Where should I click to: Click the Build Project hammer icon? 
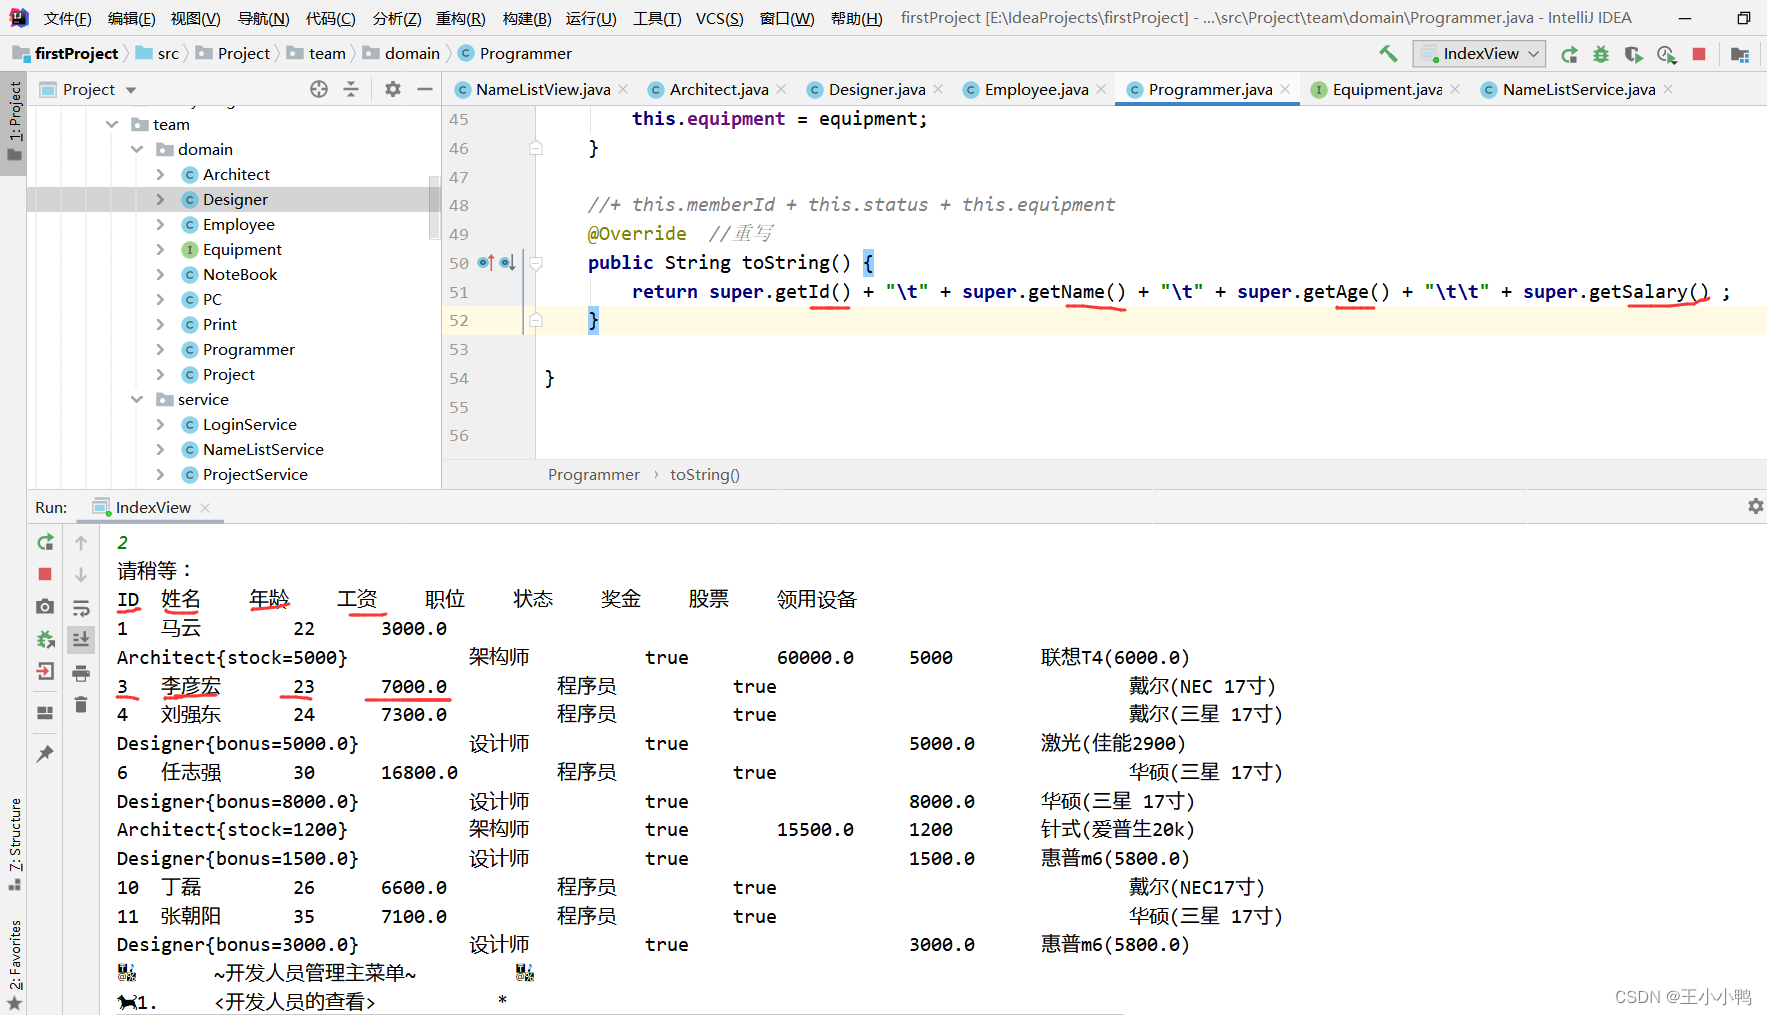[x=1388, y=54]
